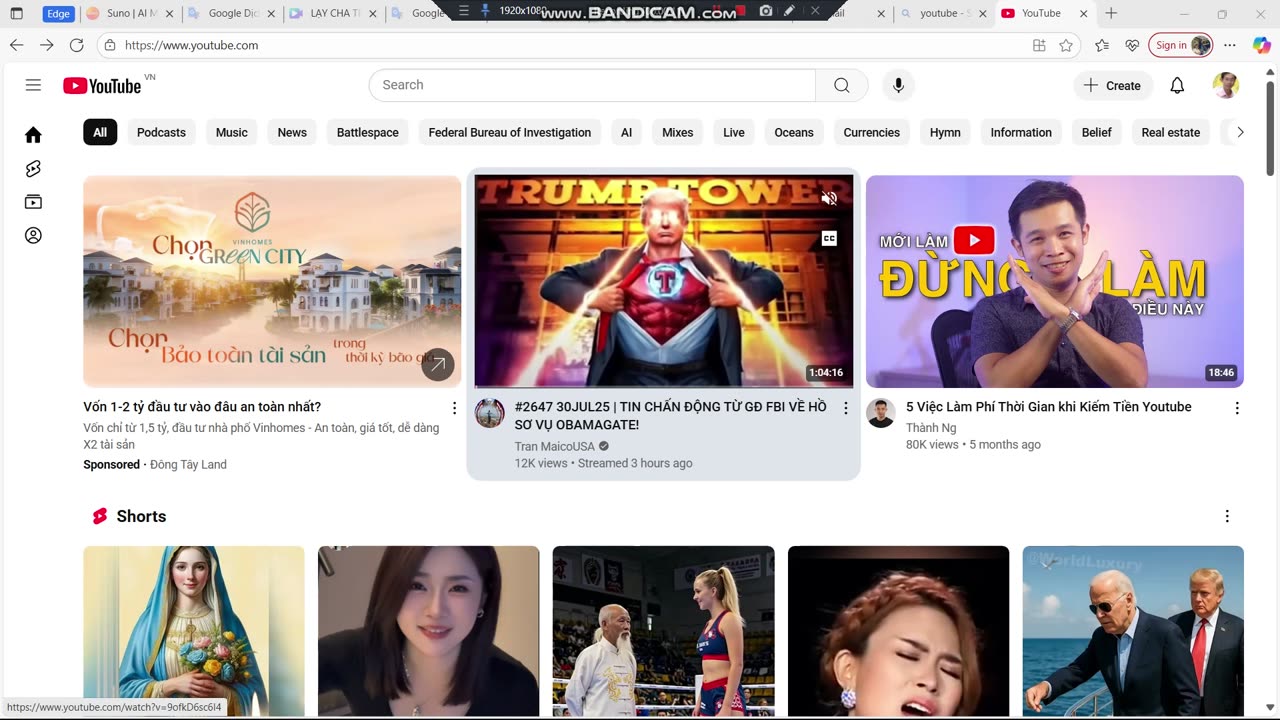The image size is (1280, 720).
Task: Show next category chips with arrow
Action: point(1240,132)
